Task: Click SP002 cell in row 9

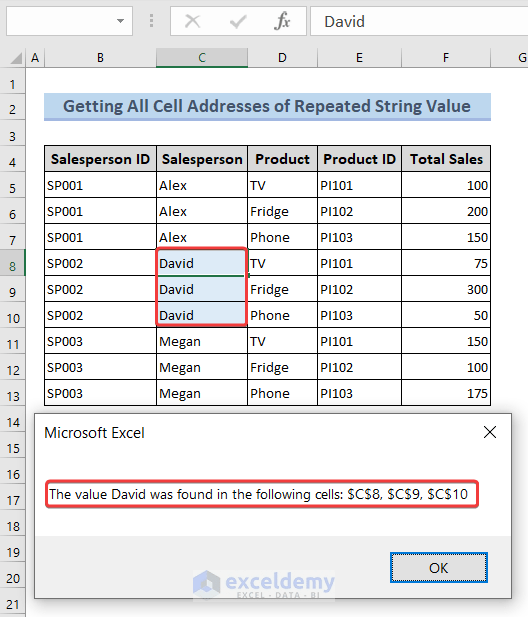Action: pos(100,289)
